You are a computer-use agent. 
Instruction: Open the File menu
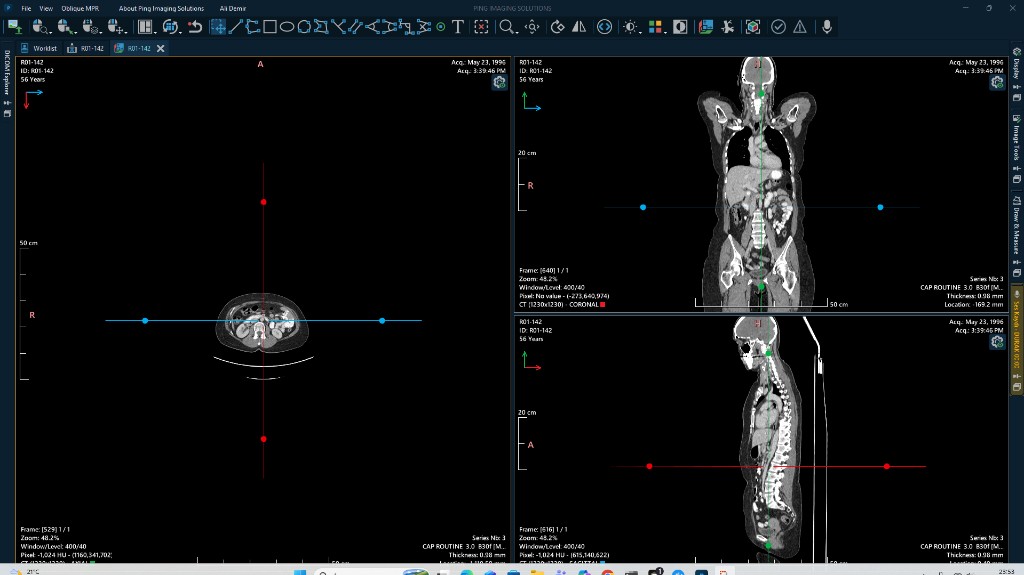coord(26,8)
